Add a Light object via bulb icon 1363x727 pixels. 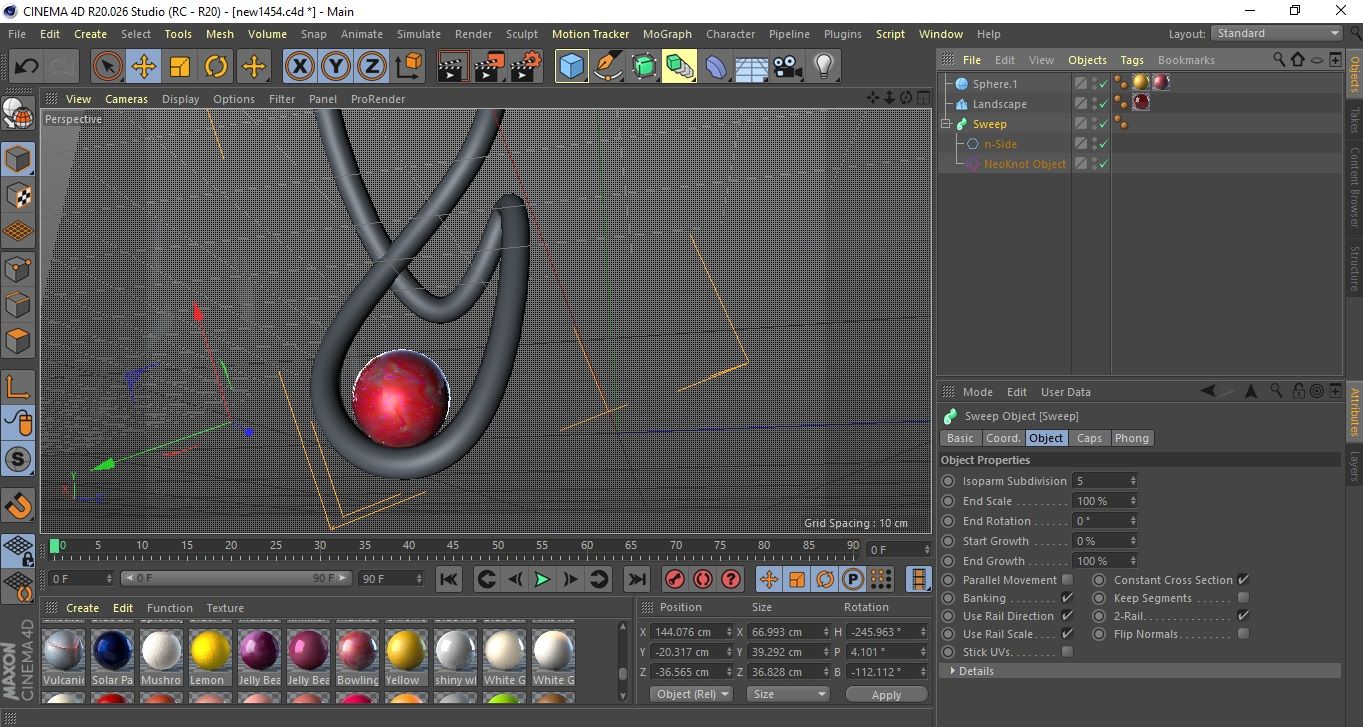pos(823,67)
